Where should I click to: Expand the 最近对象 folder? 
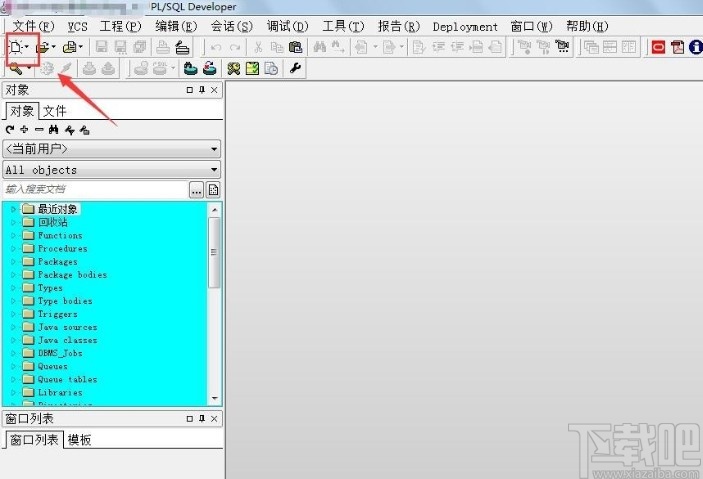pyautogui.click(x=13, y=209)
